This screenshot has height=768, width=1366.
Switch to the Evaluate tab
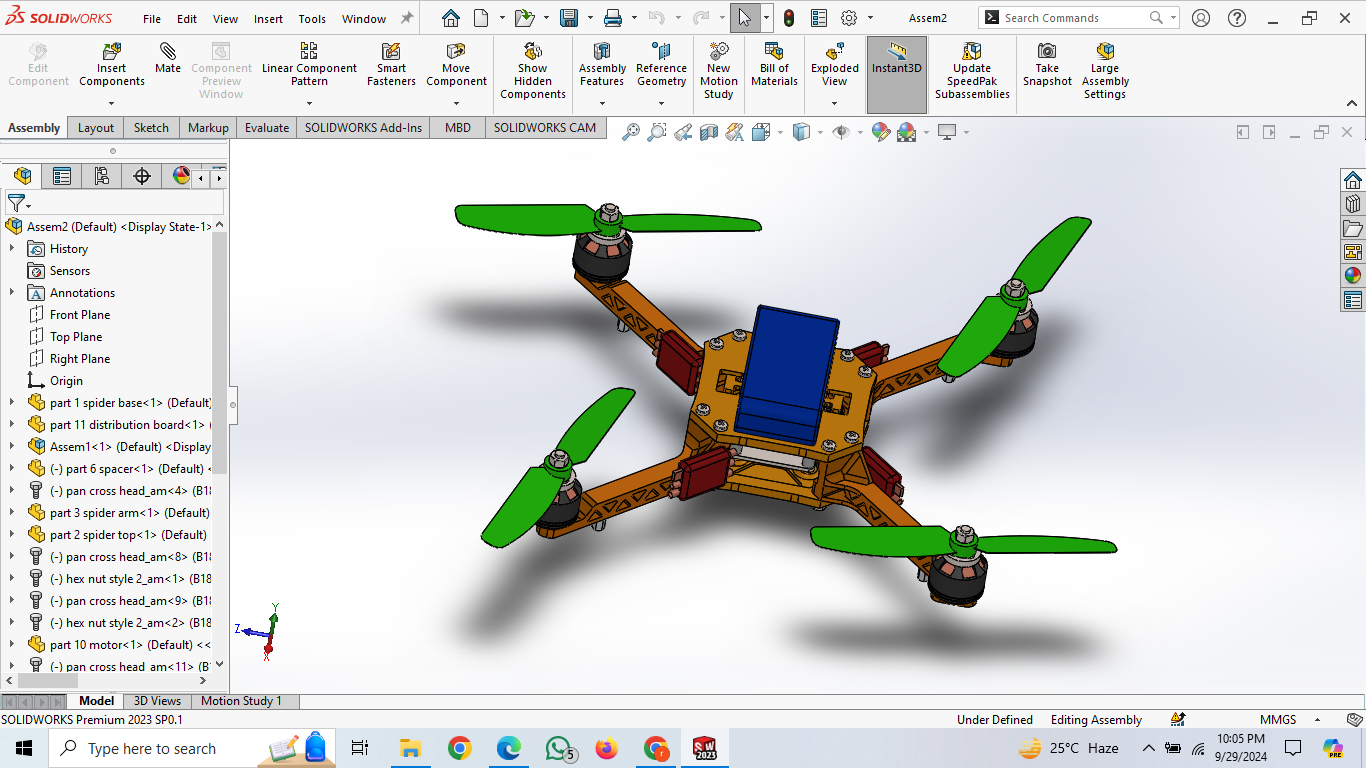[267, 127]
